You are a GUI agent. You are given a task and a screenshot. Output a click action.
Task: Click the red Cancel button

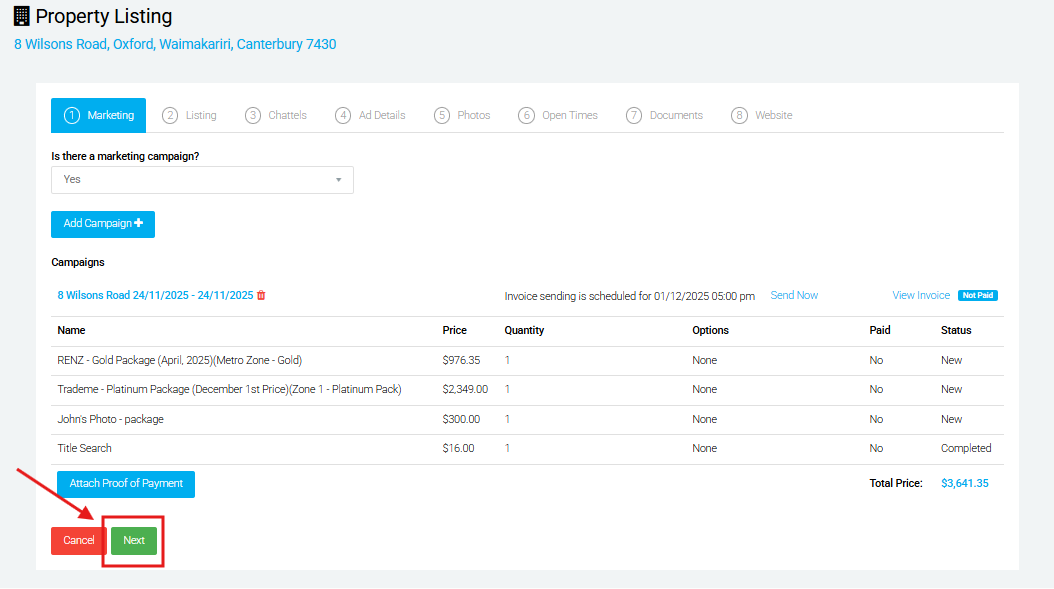(78, 541)
